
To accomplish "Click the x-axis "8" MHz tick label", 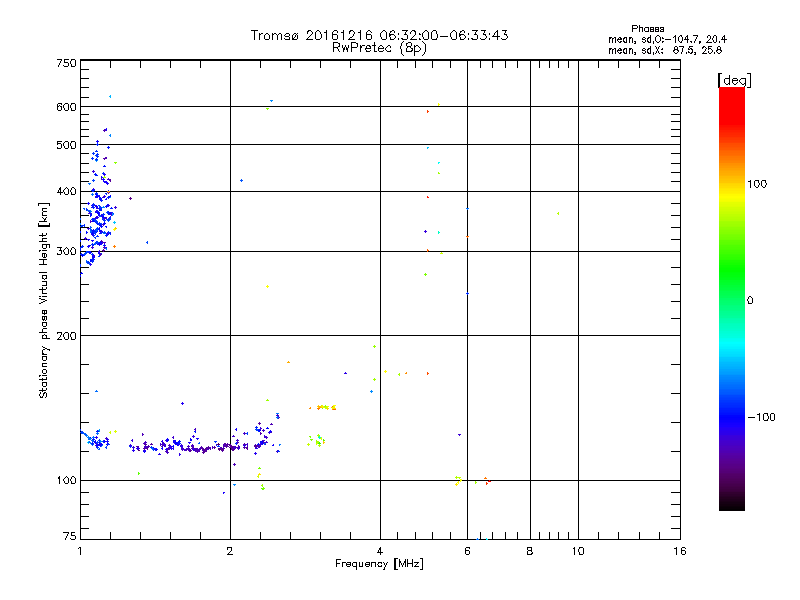I will pyautogui.click(x=530, y=551).
